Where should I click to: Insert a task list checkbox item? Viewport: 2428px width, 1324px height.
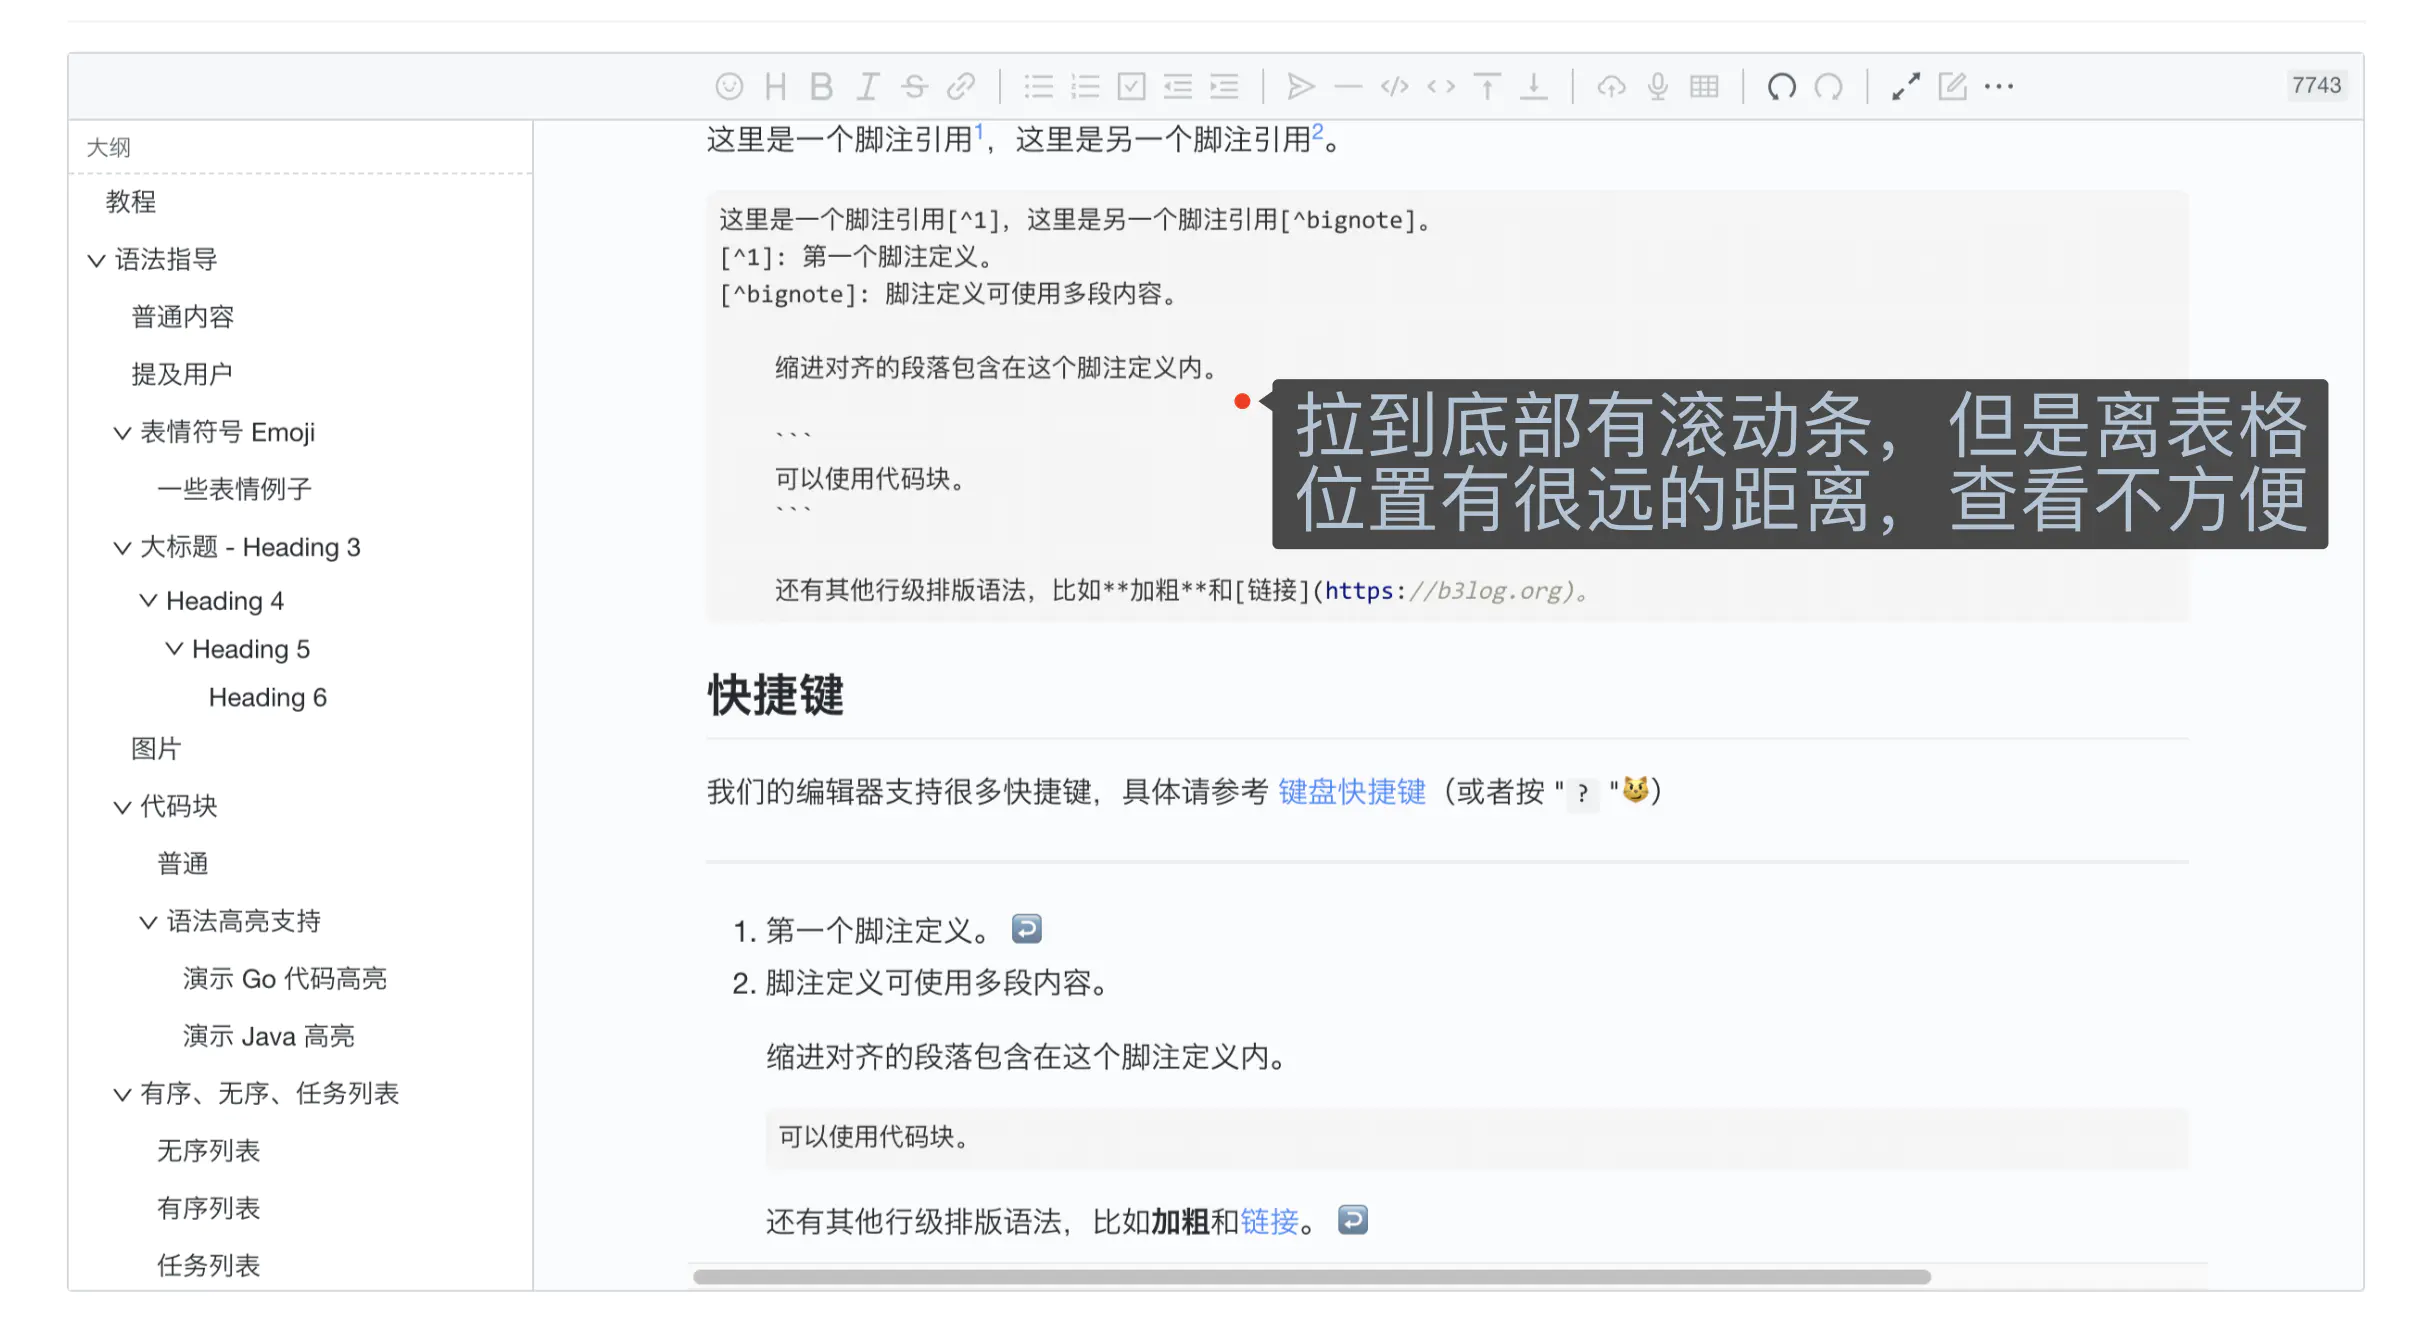coord(1131,87)
